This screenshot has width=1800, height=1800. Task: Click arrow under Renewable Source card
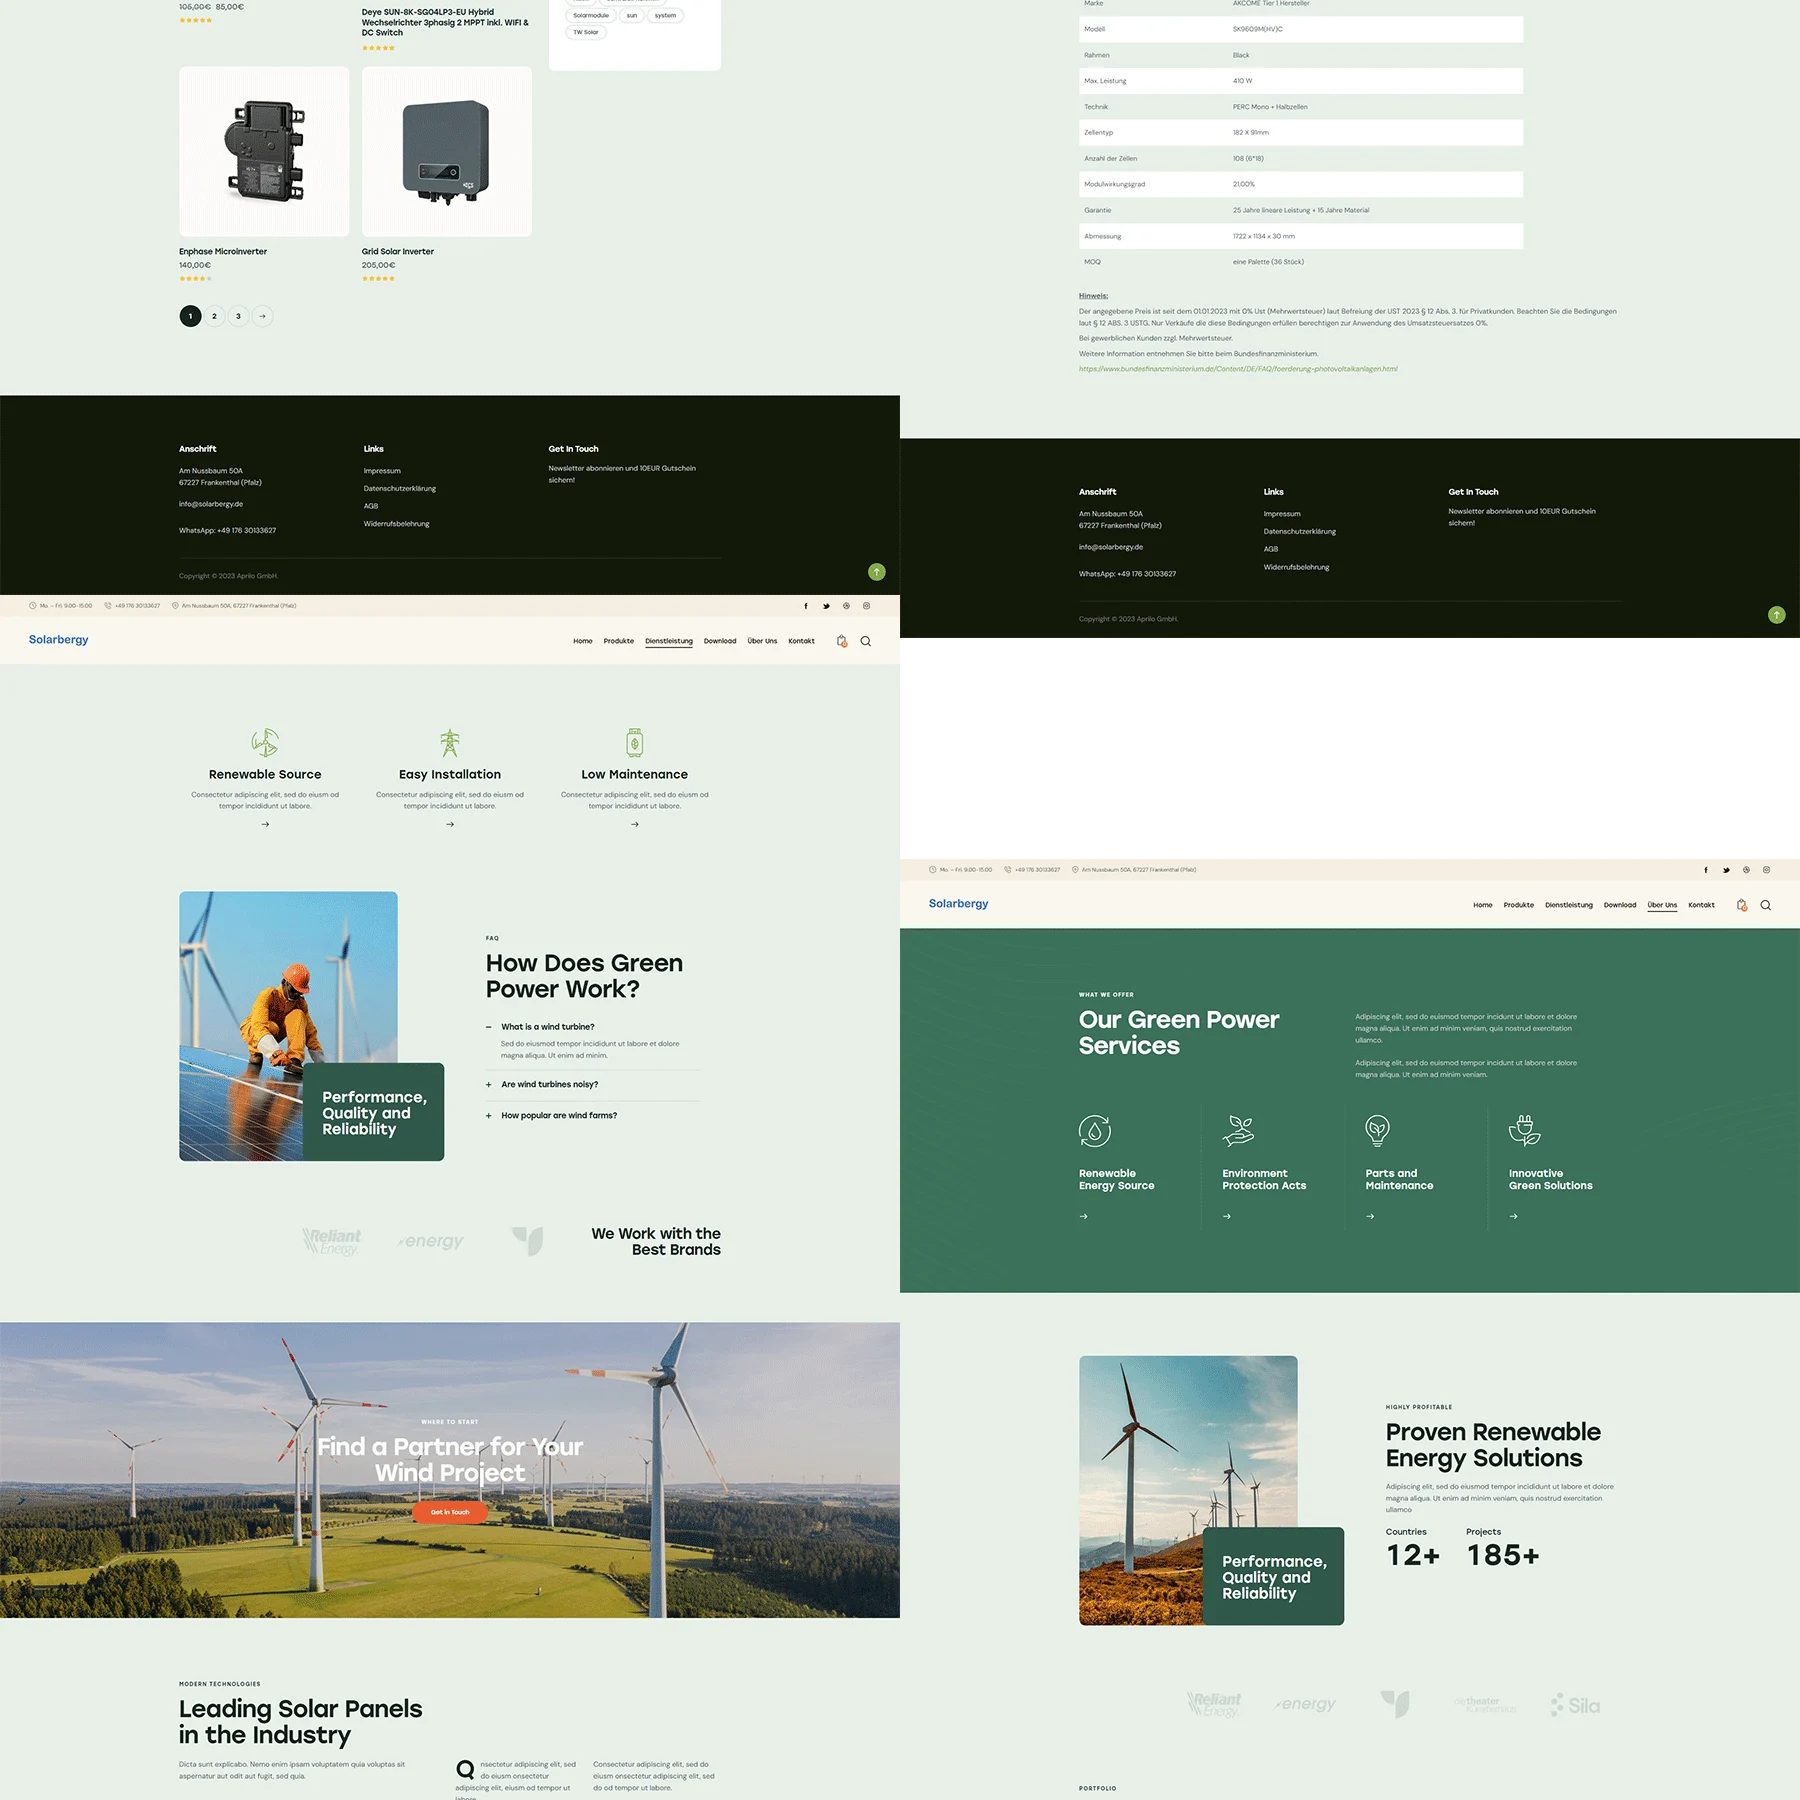tap(265, 824)
